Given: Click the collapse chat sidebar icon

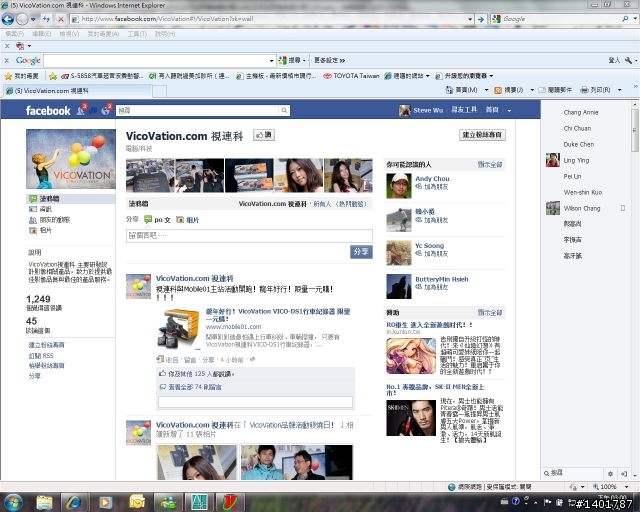Looking at the screenshot, I should pyautogui.click(x=624, y=474).
